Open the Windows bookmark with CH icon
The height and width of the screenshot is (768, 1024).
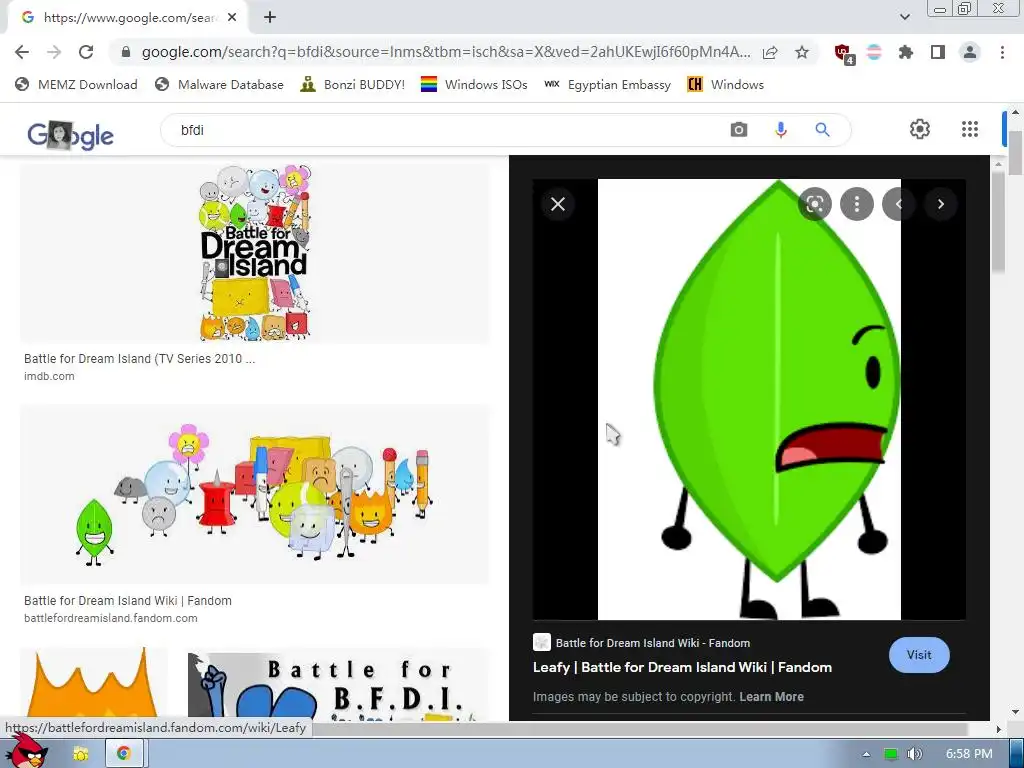[726, 84]
